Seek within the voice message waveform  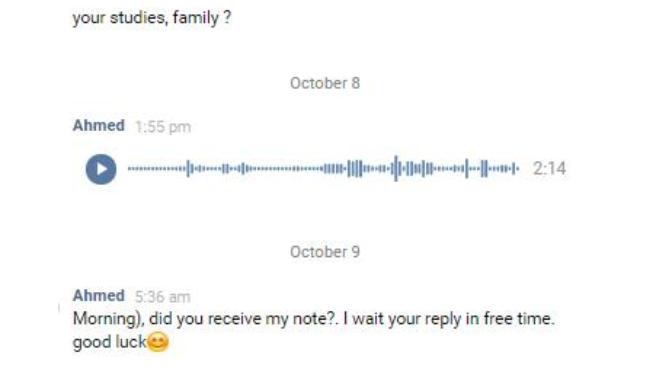(x=324, y=169)
